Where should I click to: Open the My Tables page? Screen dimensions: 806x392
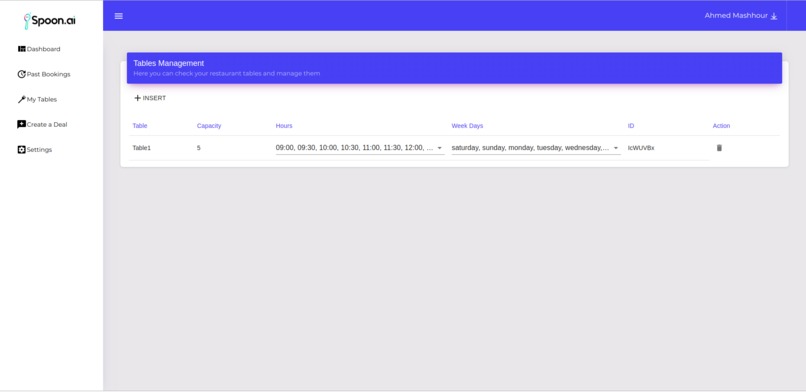pos(38,99)
